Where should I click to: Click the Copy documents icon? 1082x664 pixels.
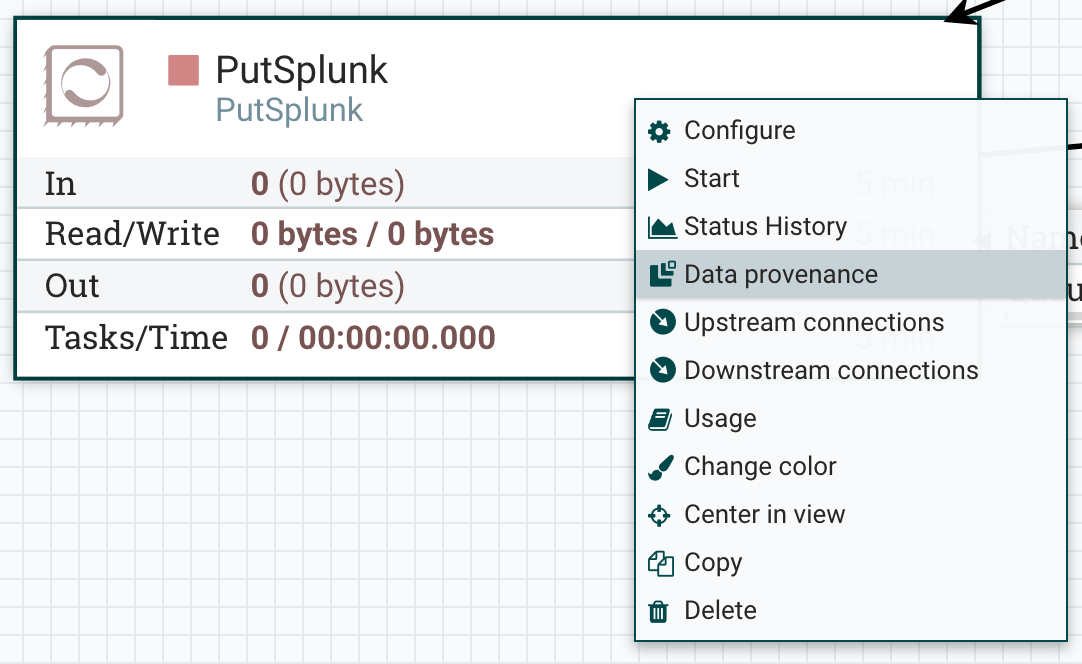click(660, 563)
